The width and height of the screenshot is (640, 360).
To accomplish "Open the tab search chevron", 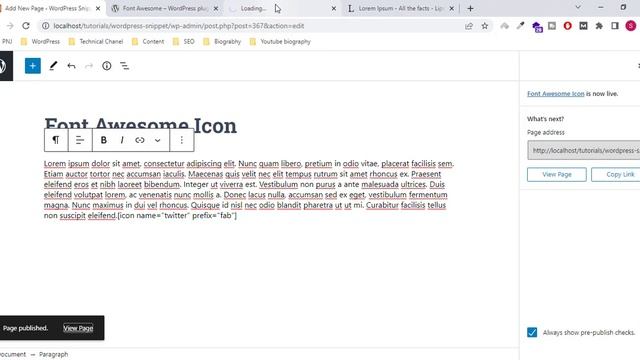I will click(578, 7).
